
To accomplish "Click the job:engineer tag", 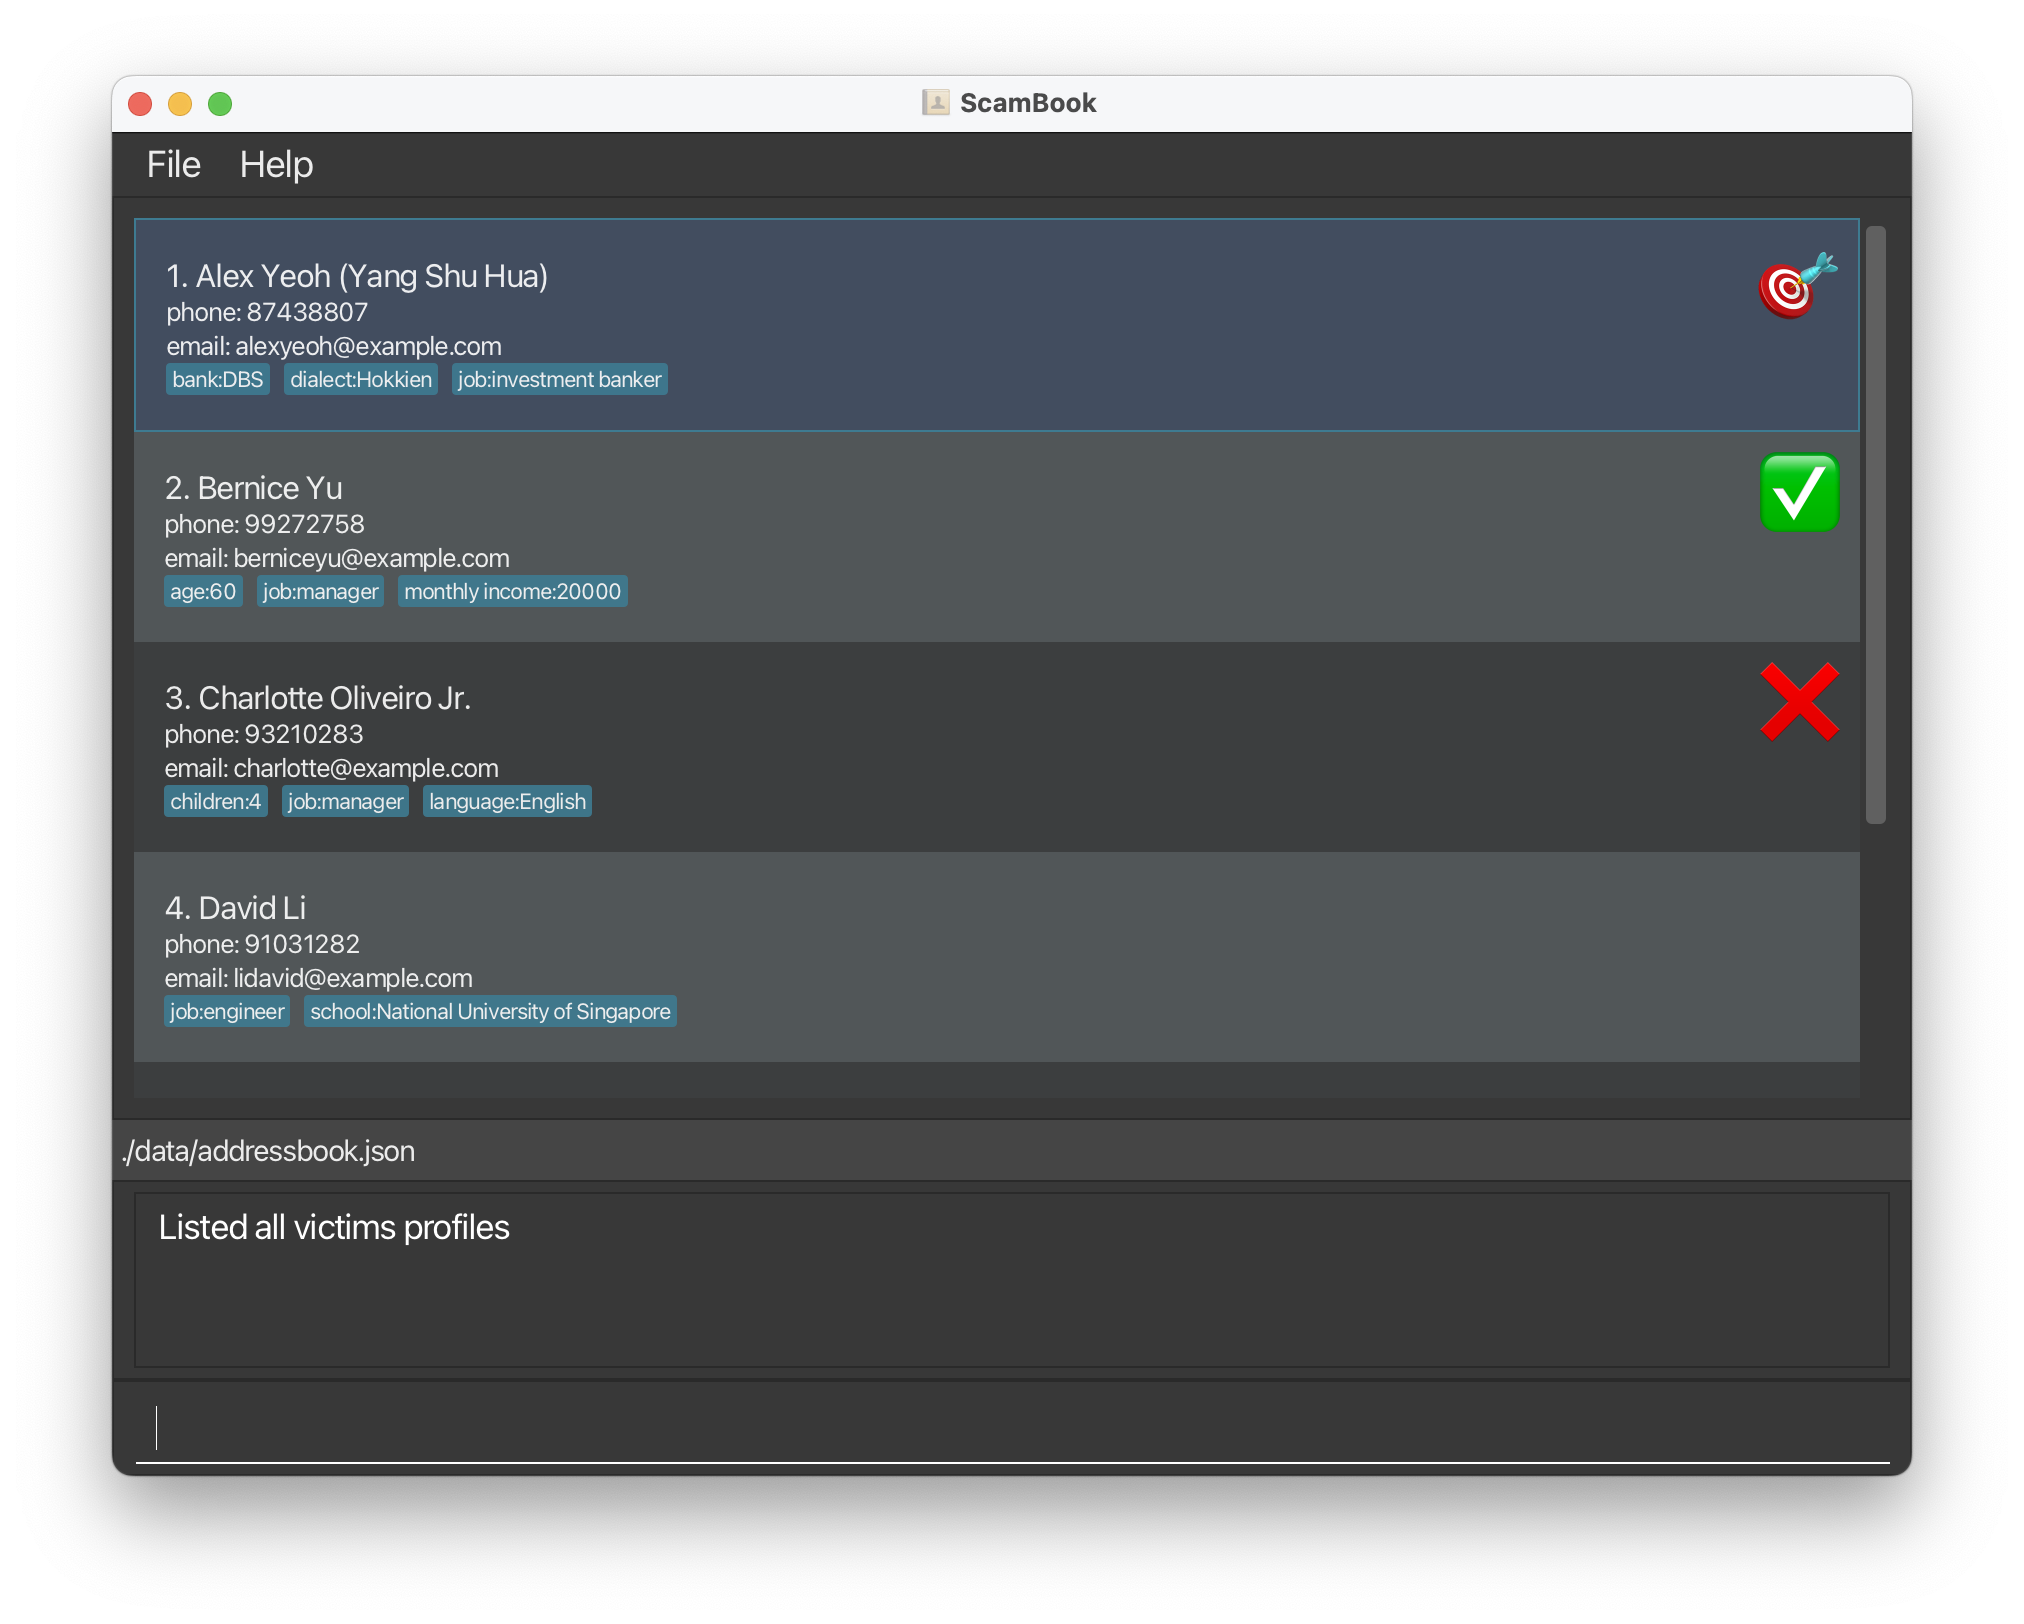I will 227,1012.
